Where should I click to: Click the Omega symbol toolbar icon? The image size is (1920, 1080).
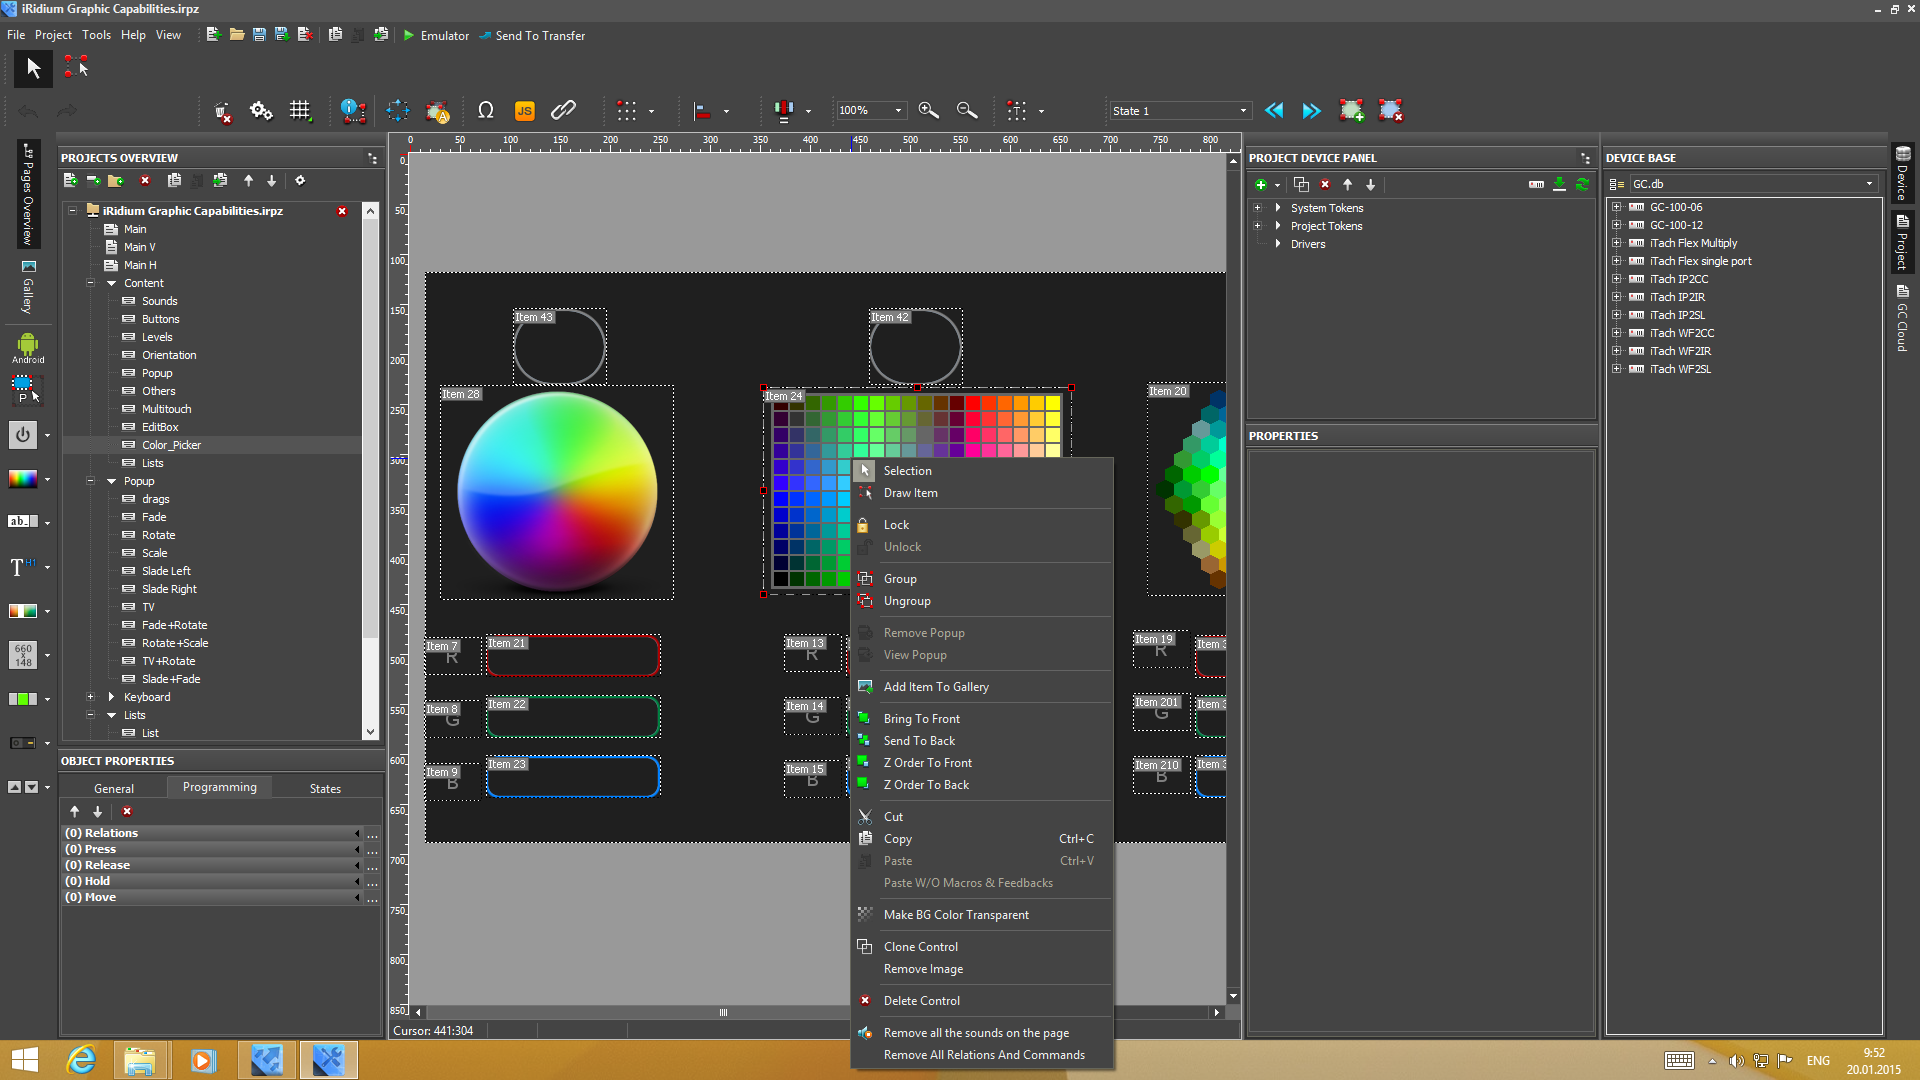(486, 111)
